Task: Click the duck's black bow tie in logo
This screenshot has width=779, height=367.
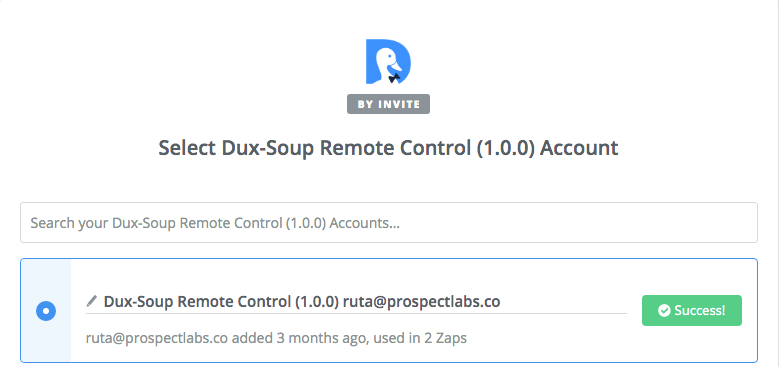Action: point(394,78)
